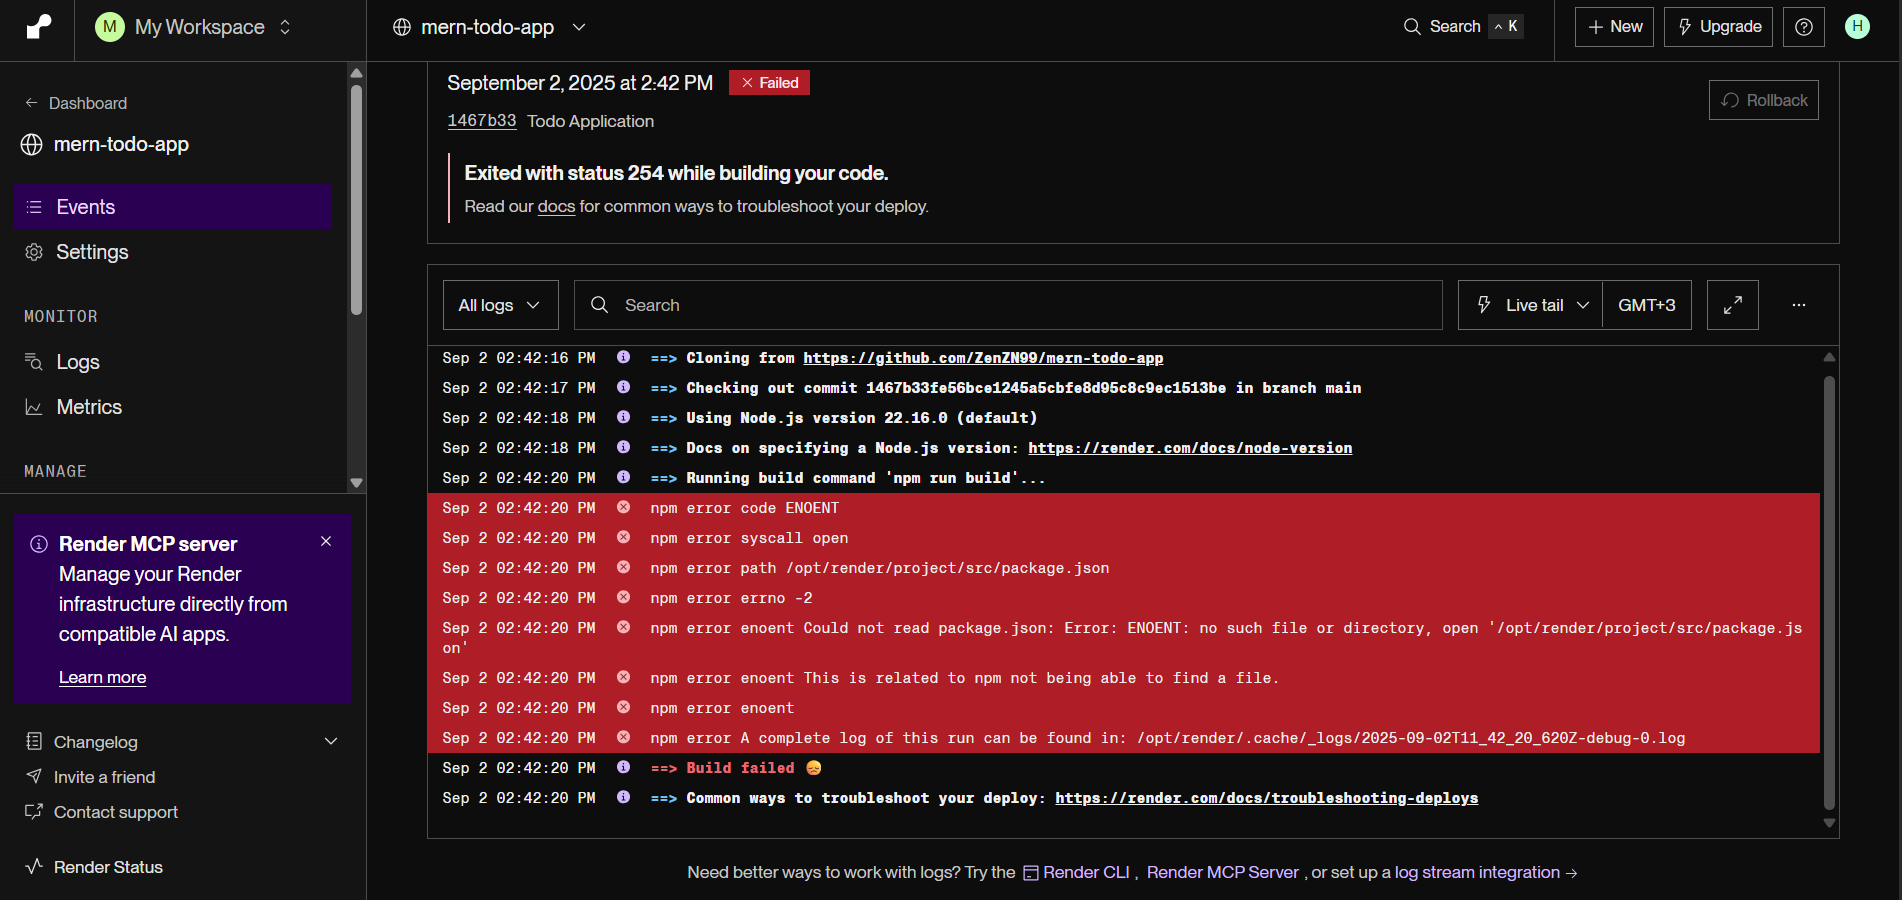The width and height of the screenshot is (1902, 900).
Task: Open the Live tail dropdown
Action: [x=1531, y=305]
